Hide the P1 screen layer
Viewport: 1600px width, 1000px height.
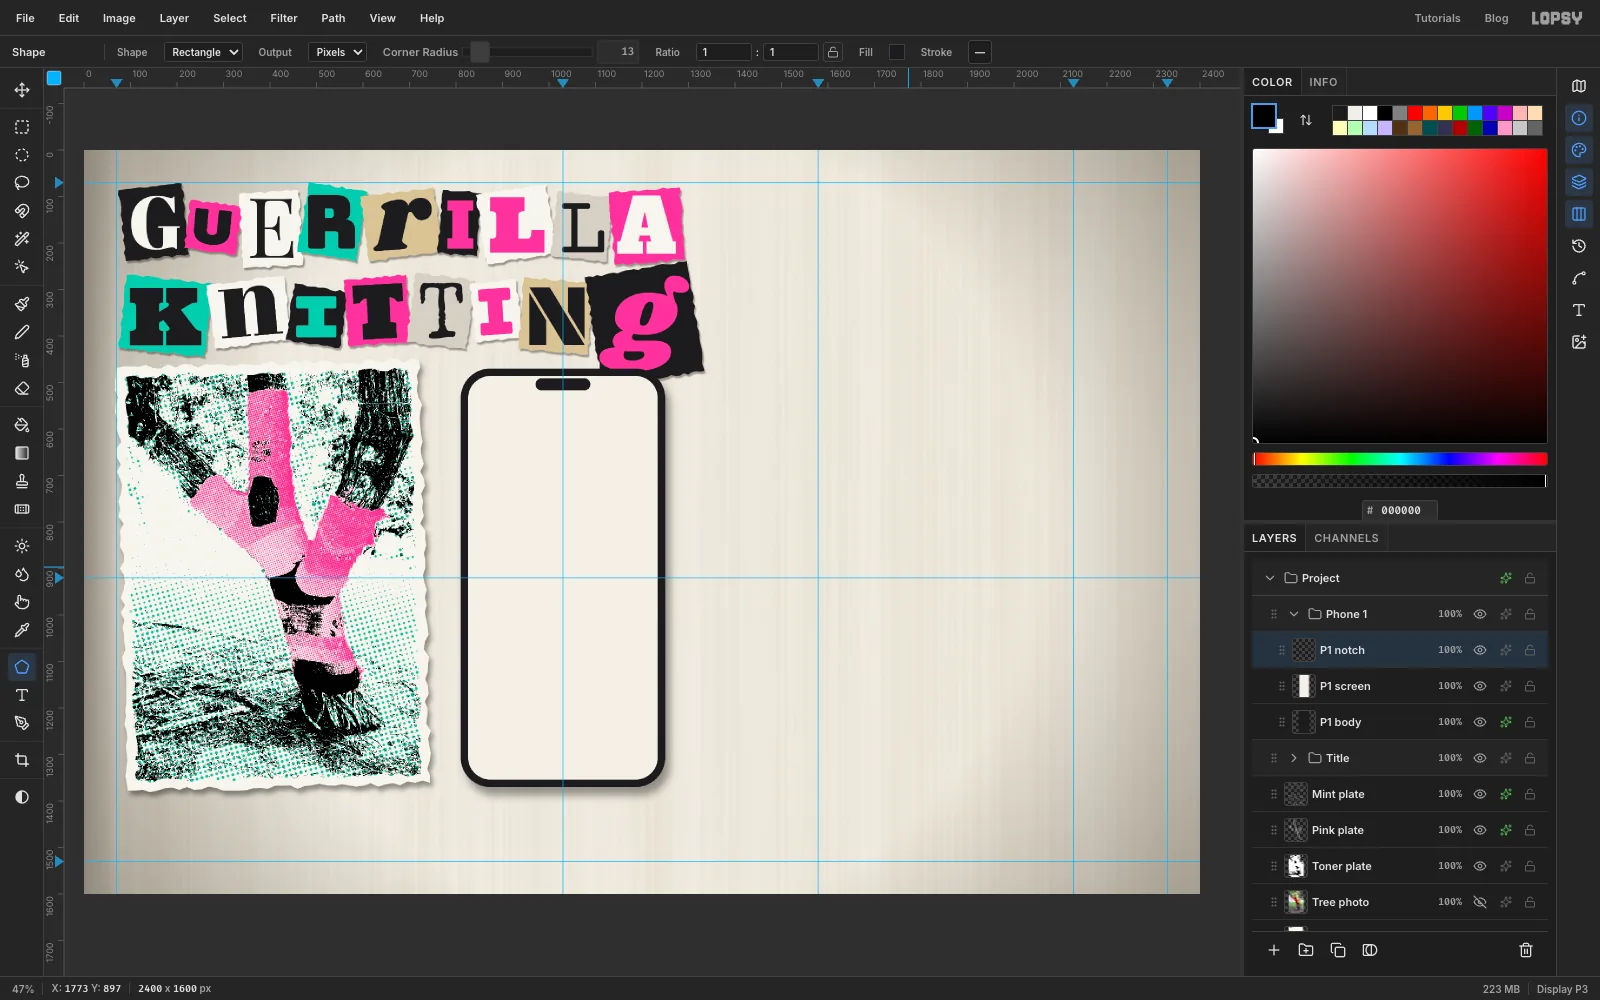(1480, 686)
